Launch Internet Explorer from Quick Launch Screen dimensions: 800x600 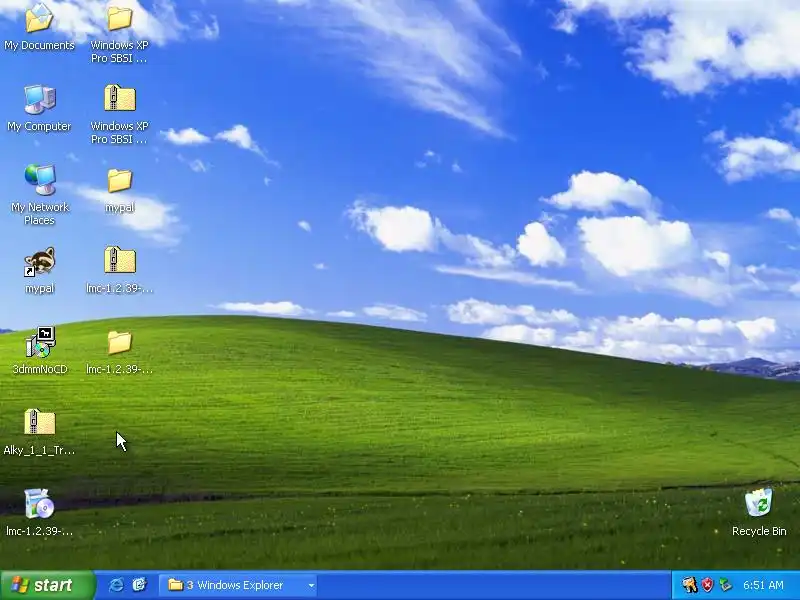[x=116, y=585]
